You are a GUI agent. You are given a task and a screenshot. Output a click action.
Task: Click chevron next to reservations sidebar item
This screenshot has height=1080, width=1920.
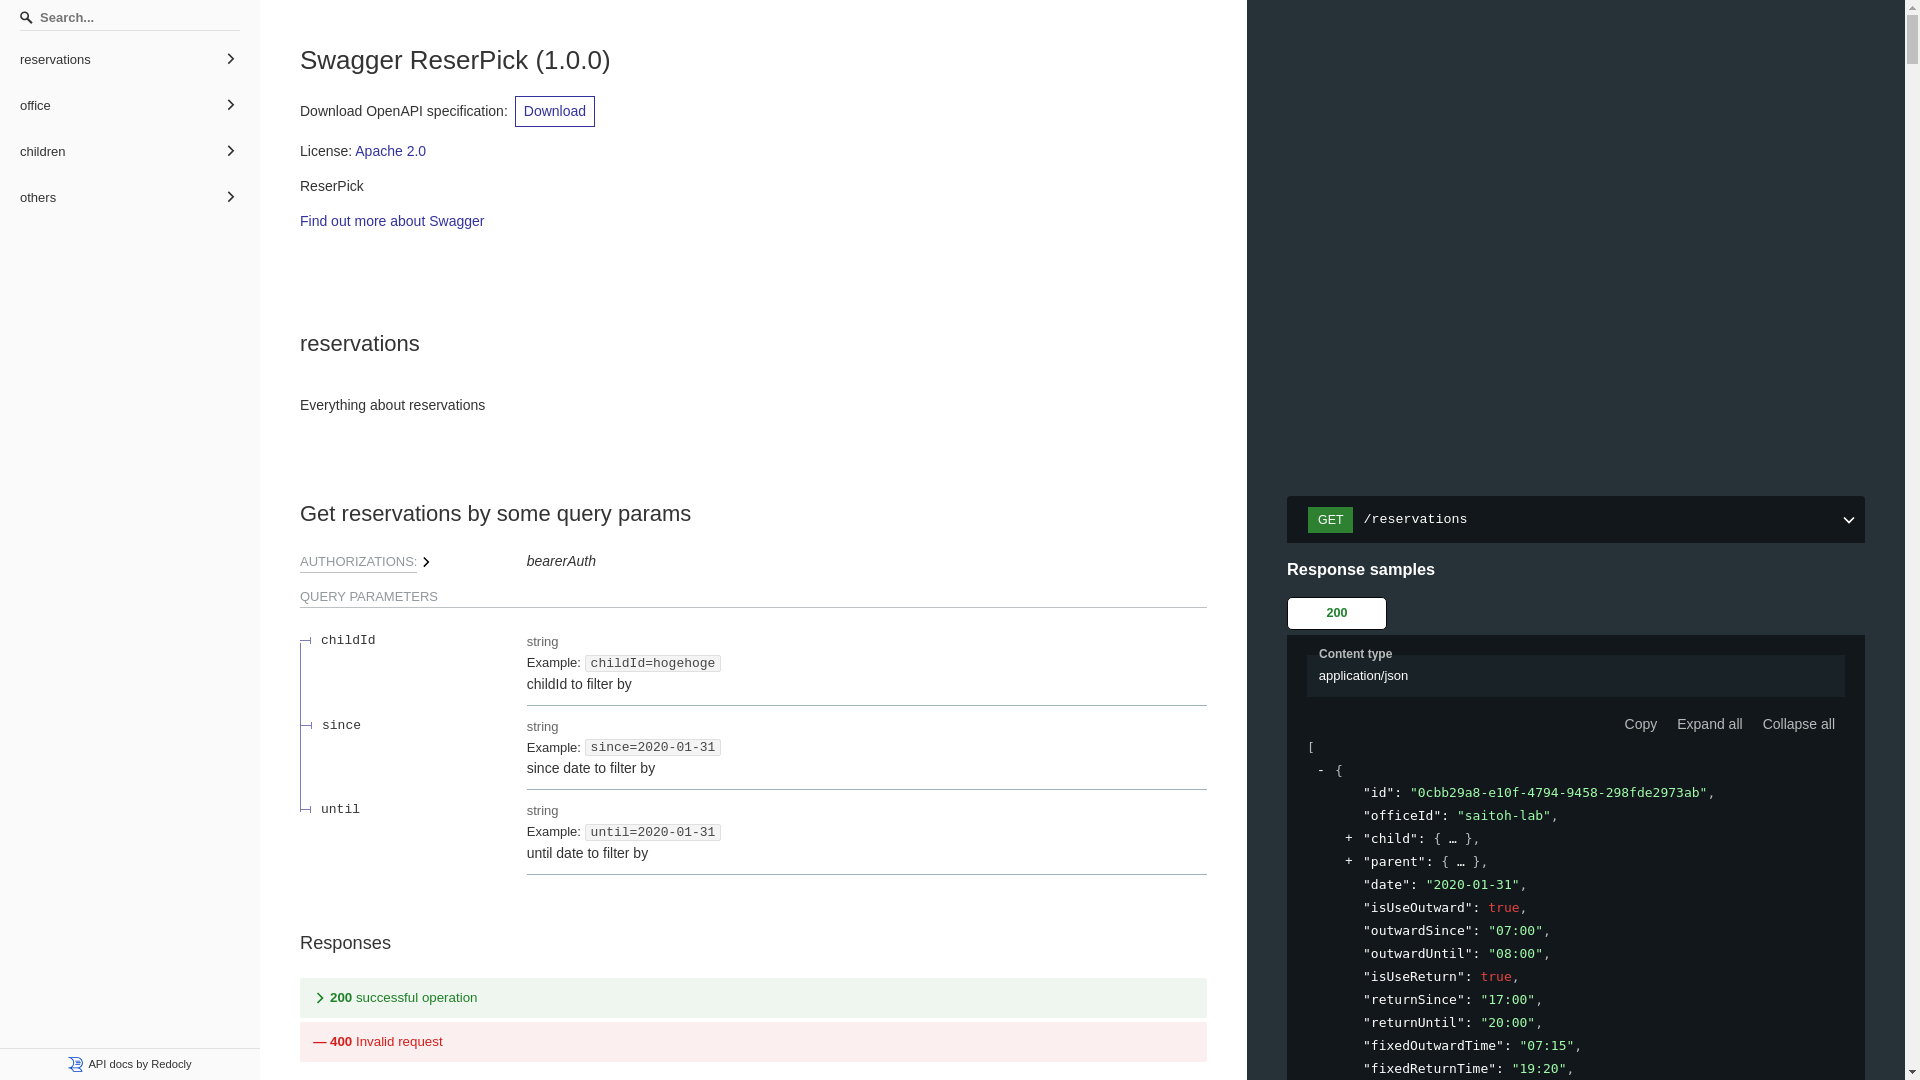(x=231, y=59)
